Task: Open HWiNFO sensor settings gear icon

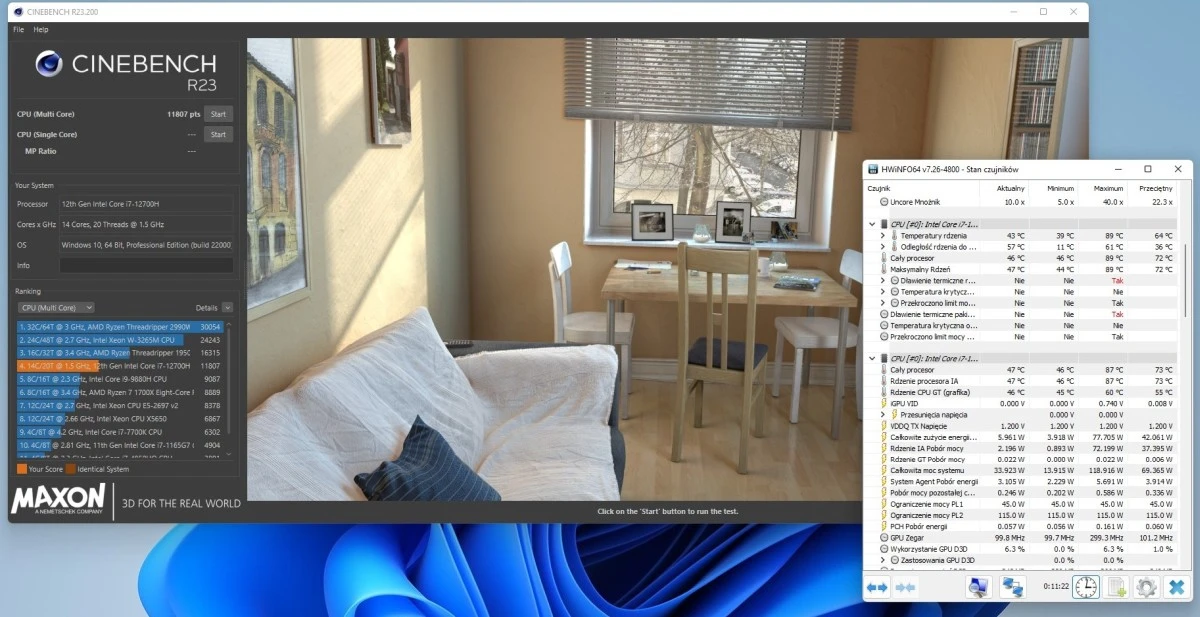Action: (x=1146, y=588)
